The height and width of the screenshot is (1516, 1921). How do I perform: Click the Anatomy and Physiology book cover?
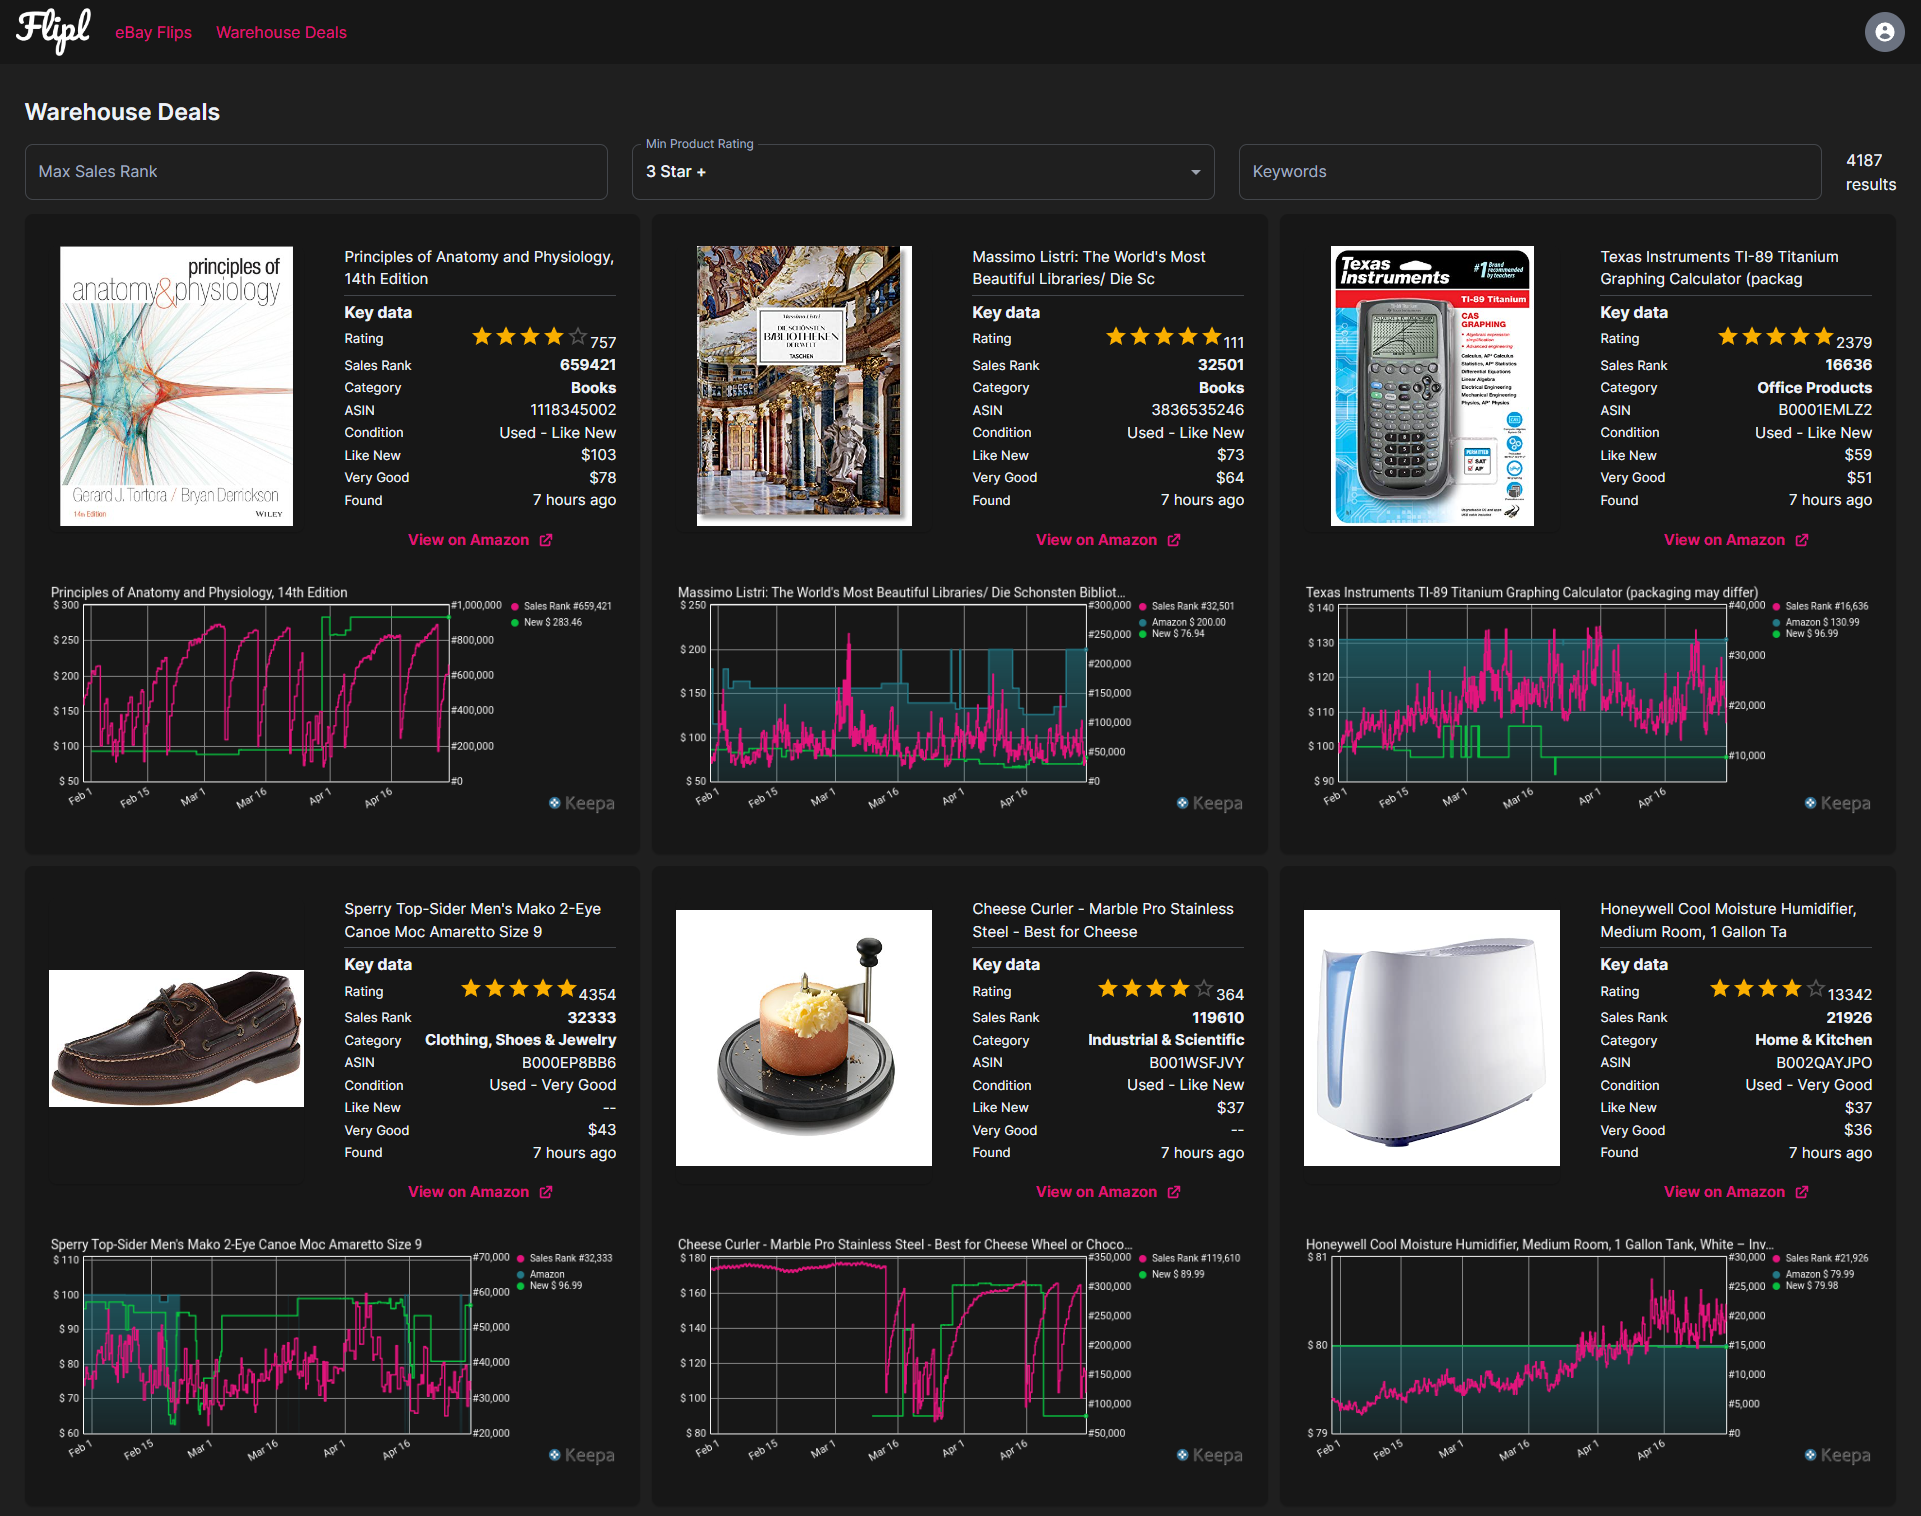[x=176, y=386]
